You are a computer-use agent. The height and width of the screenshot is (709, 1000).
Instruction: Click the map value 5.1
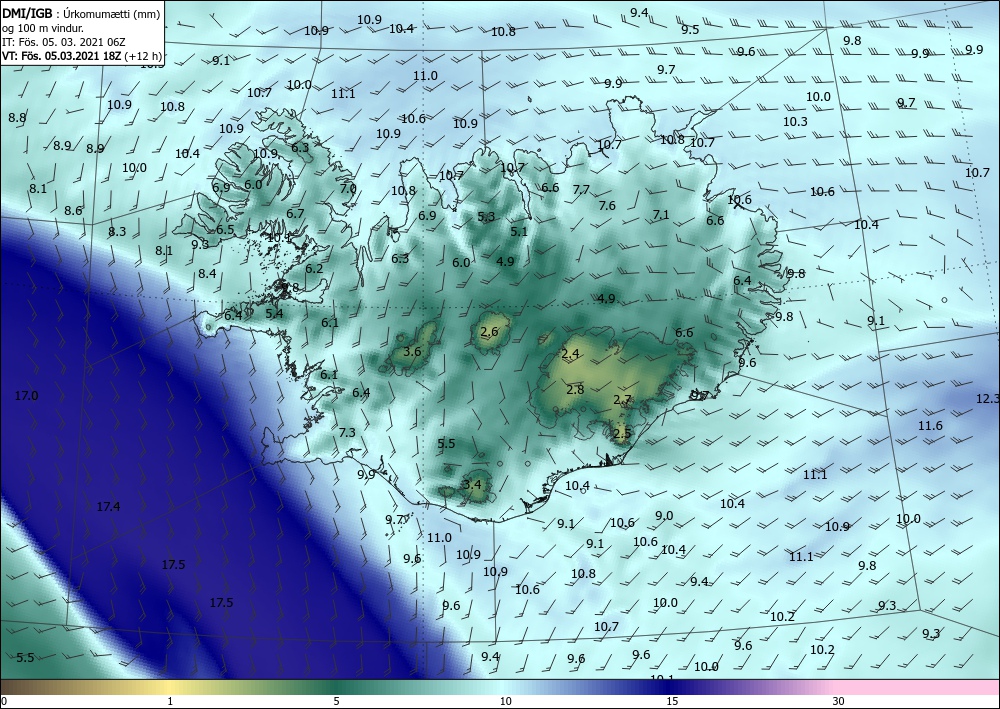point(519,231)
